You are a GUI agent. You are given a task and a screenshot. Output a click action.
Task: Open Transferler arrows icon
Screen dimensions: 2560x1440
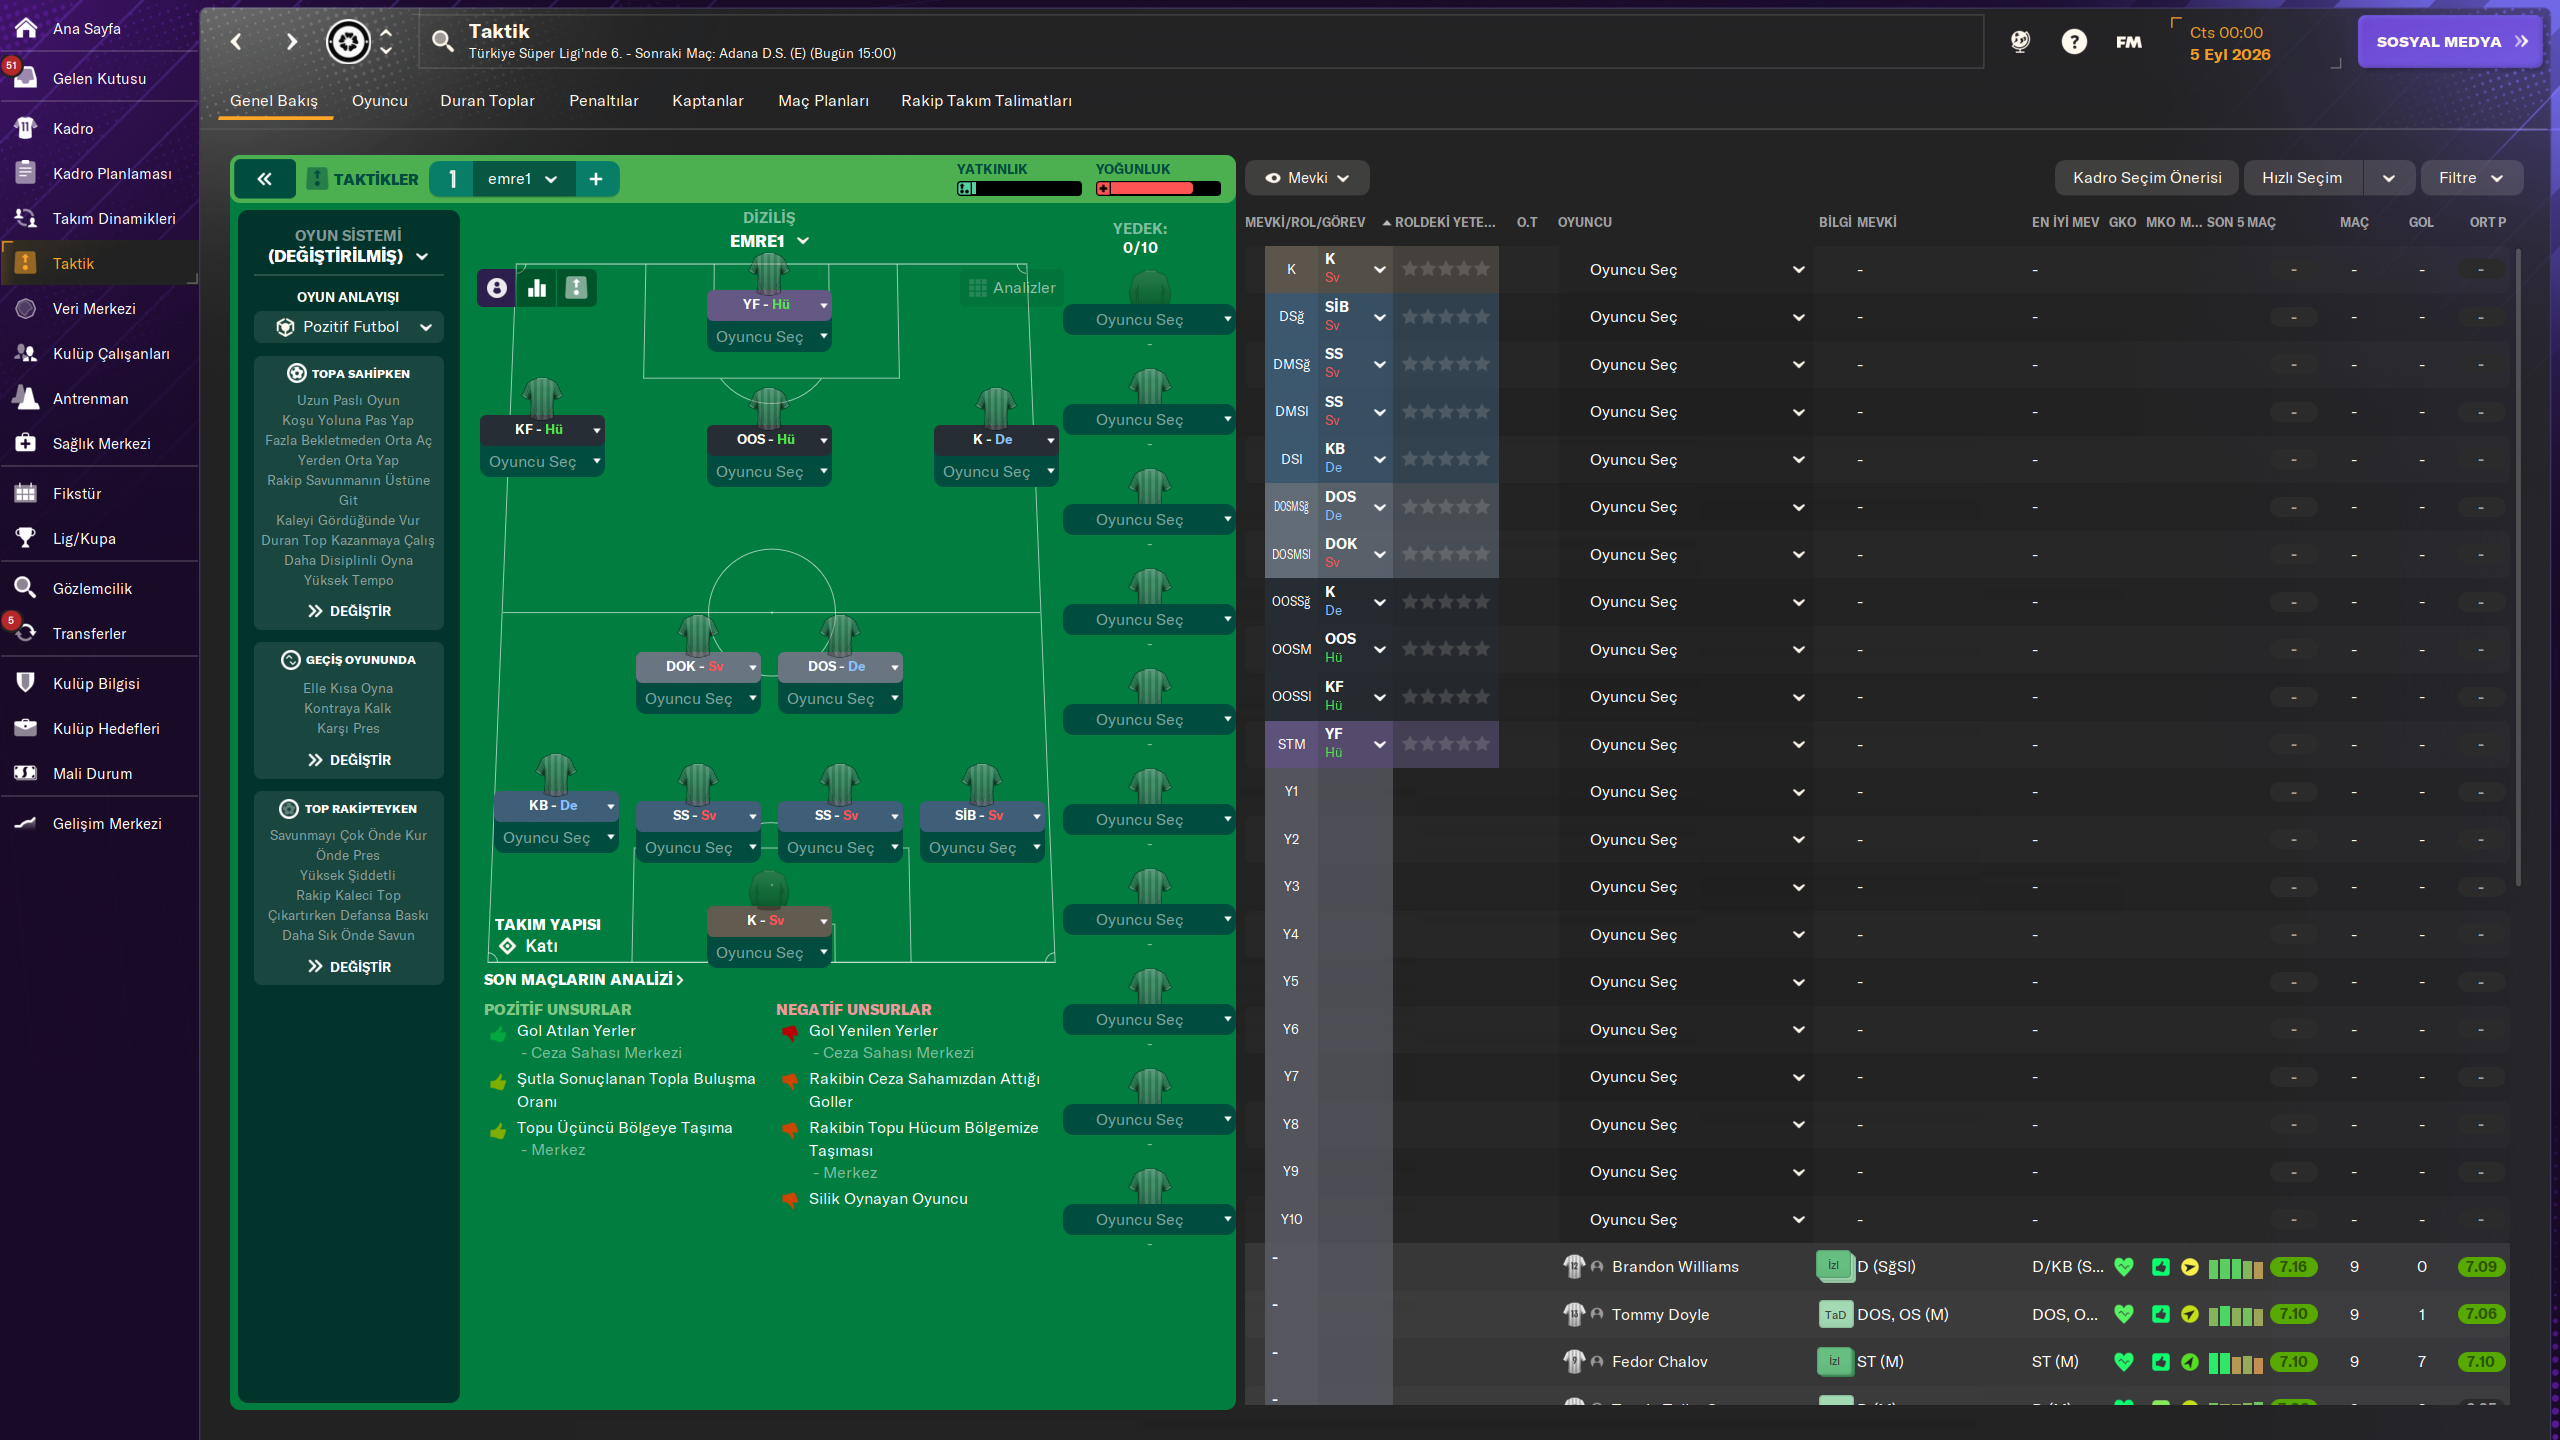pyautogui.click(x=26, y=633)
